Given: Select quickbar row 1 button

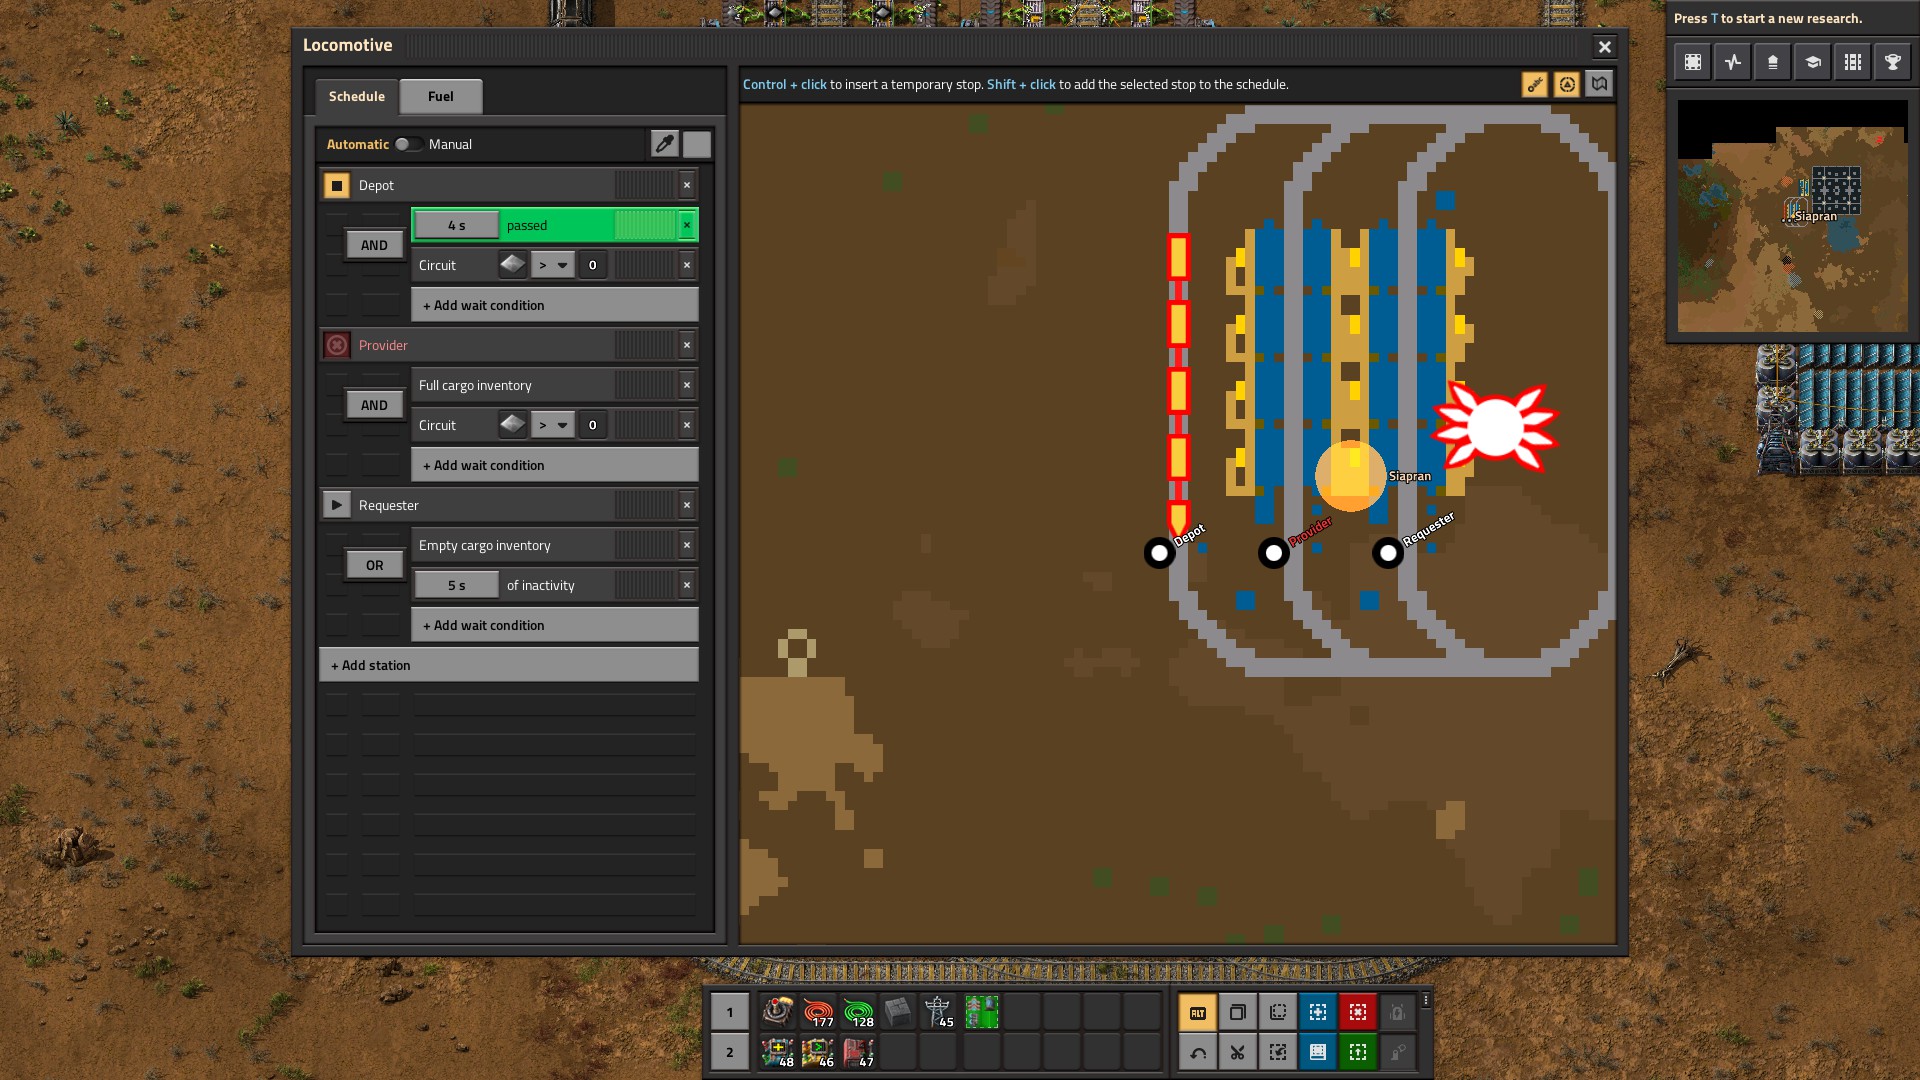Looking at the screenshot, I should pyautogui.click(x=730, y=1012).
